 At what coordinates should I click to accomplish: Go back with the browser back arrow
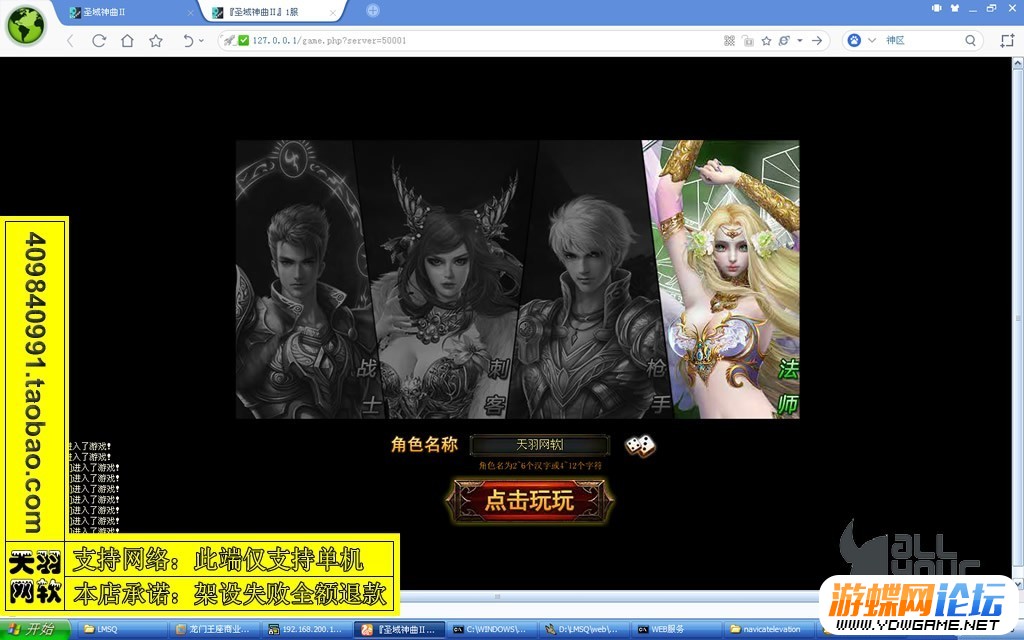click(71, 40)
